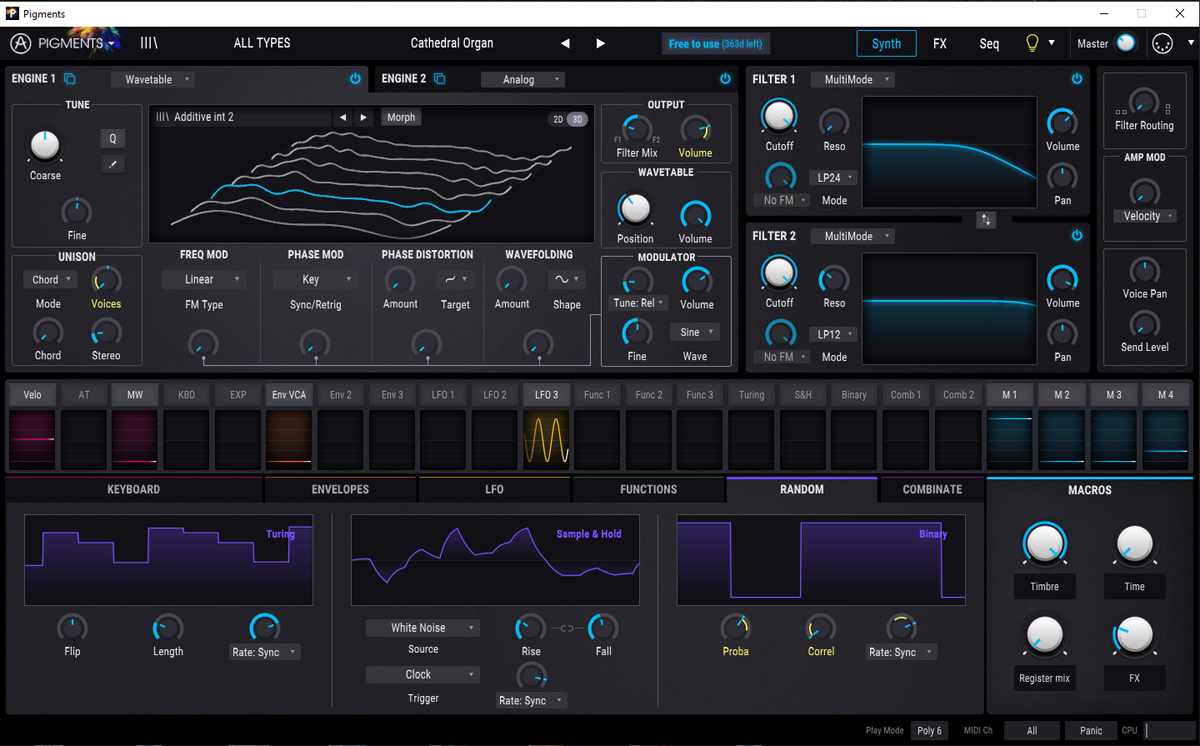Toggle Filter 1 power button
Image resolution: width=1200 pixels, height=746 pixels.
[1077, 79]
